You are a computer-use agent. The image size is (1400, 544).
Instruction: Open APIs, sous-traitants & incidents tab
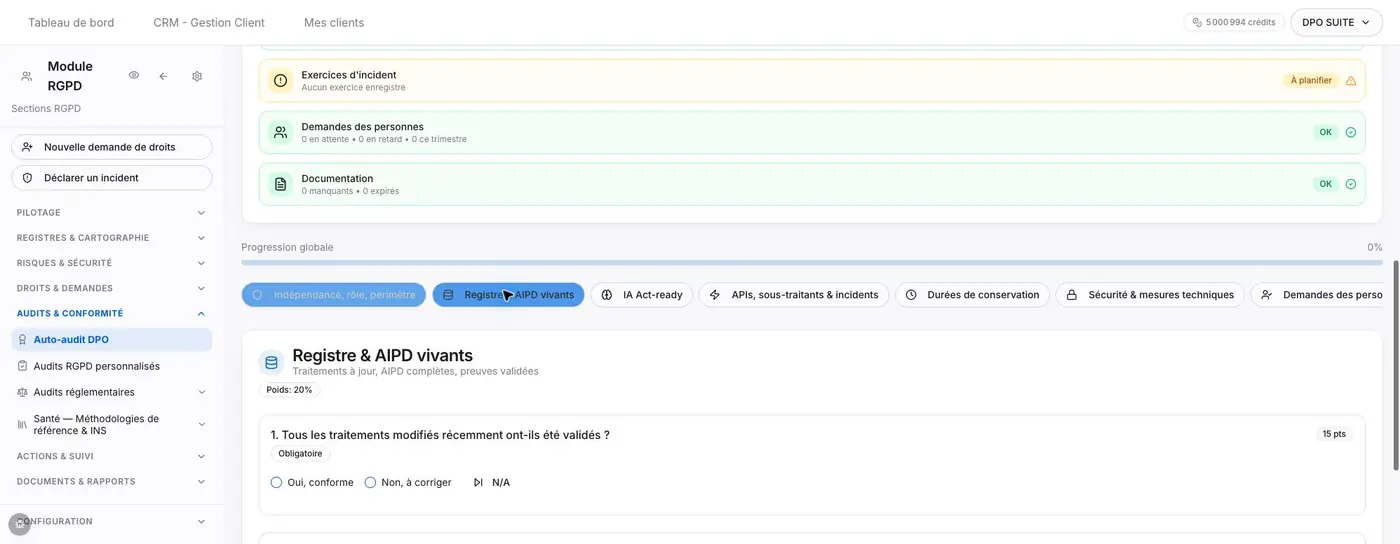click(x=794, y=295)
